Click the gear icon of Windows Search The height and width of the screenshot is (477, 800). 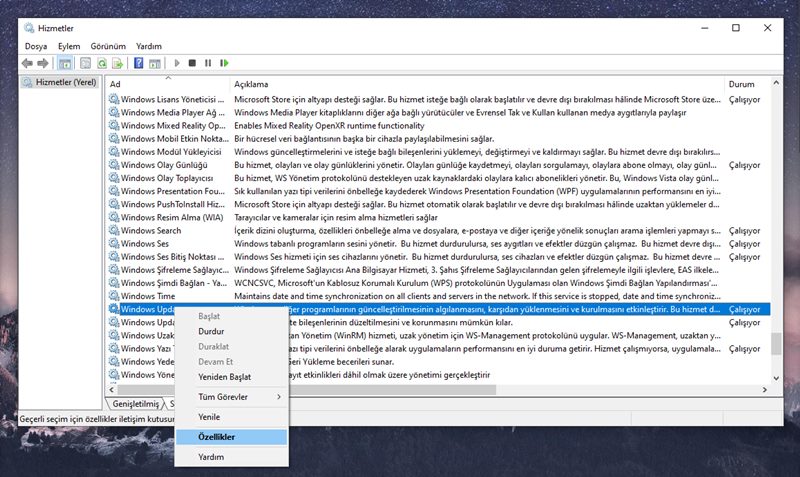tap(114, 231)
